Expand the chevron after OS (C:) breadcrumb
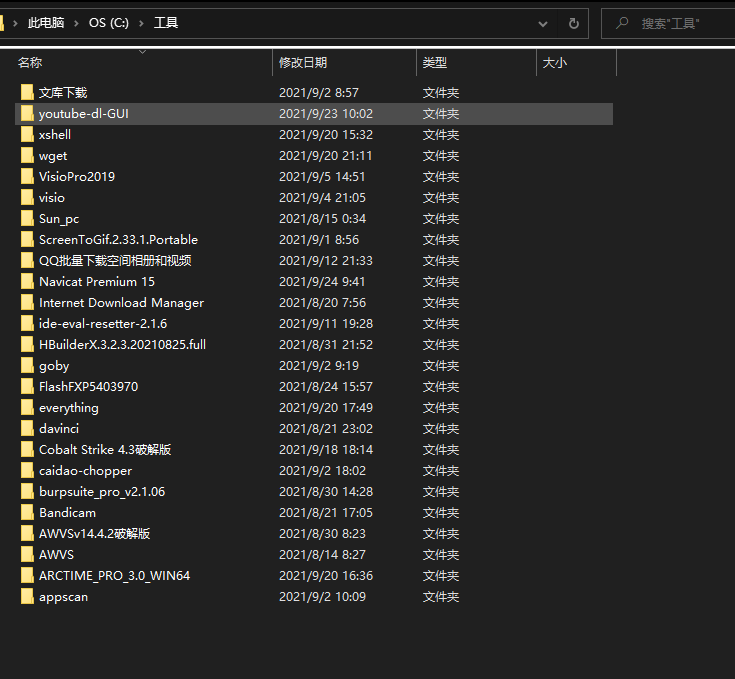Image resolution: width=735 pixels, height=679 pixels. pos(141,23)
